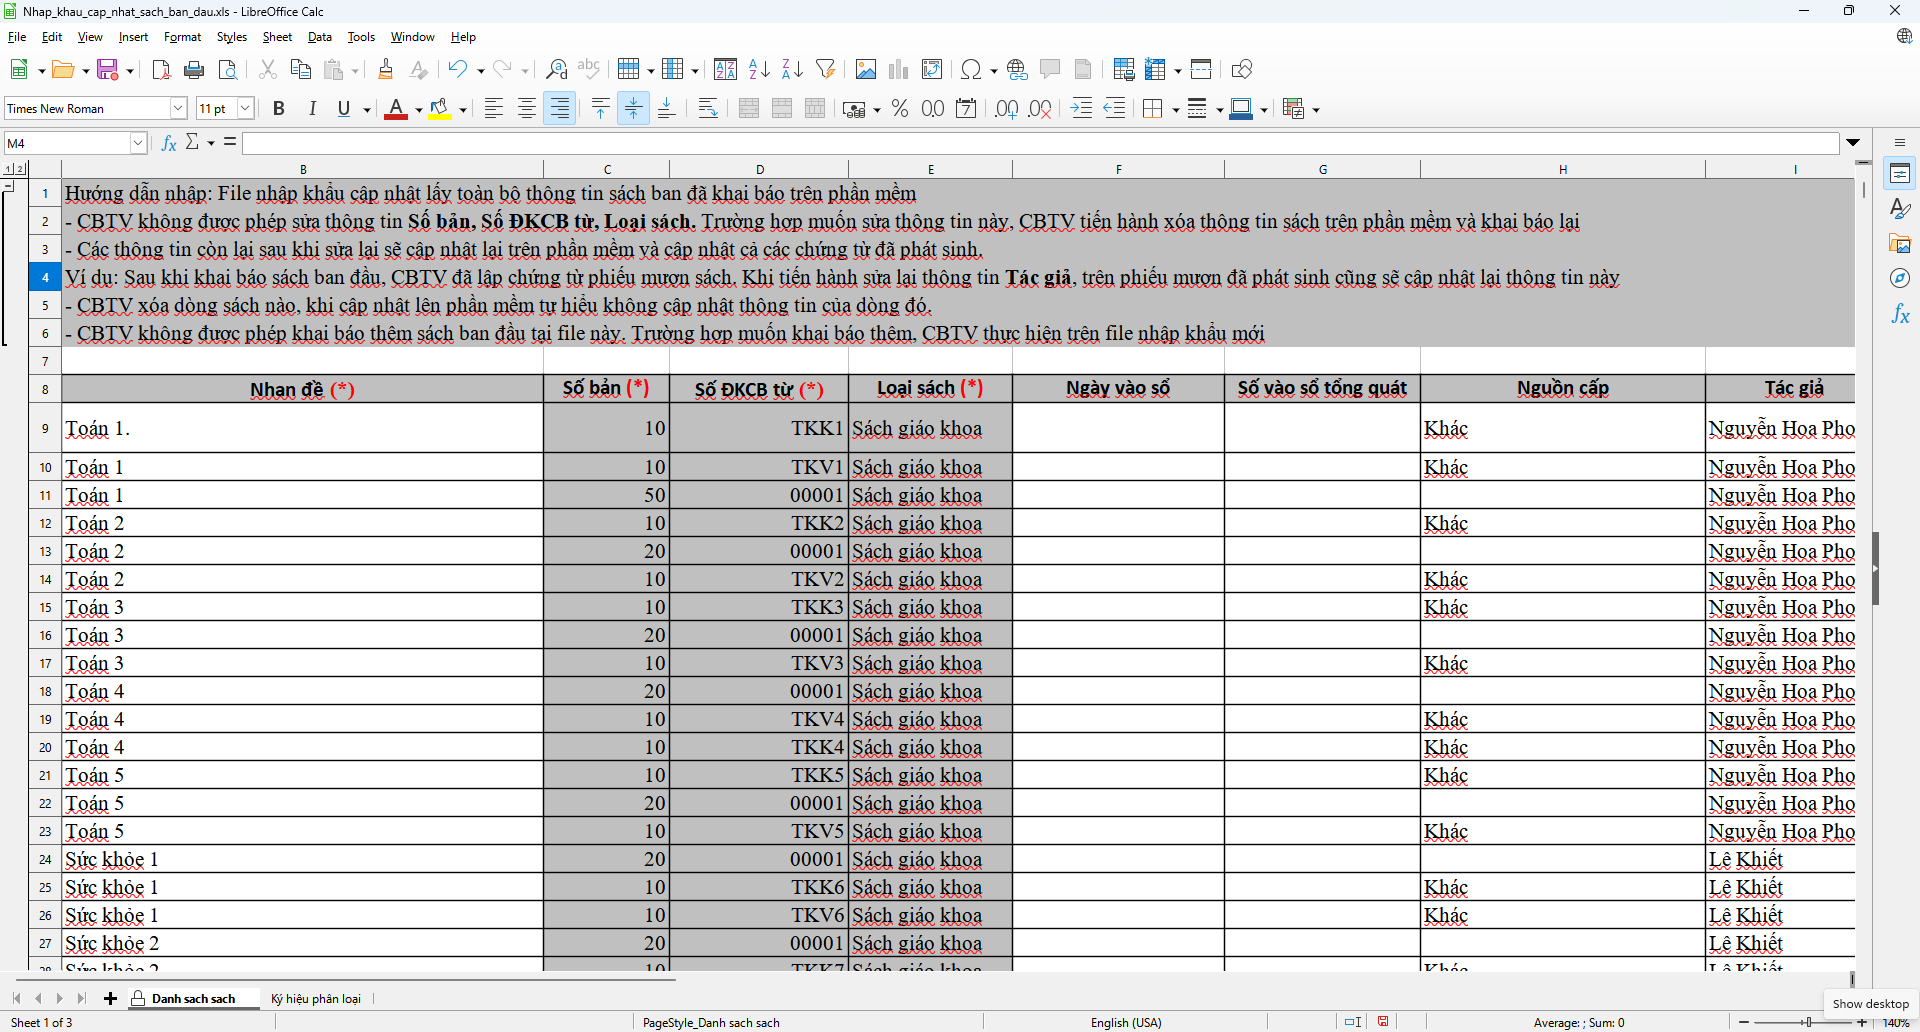Click the Sum select-function icon

192,142
